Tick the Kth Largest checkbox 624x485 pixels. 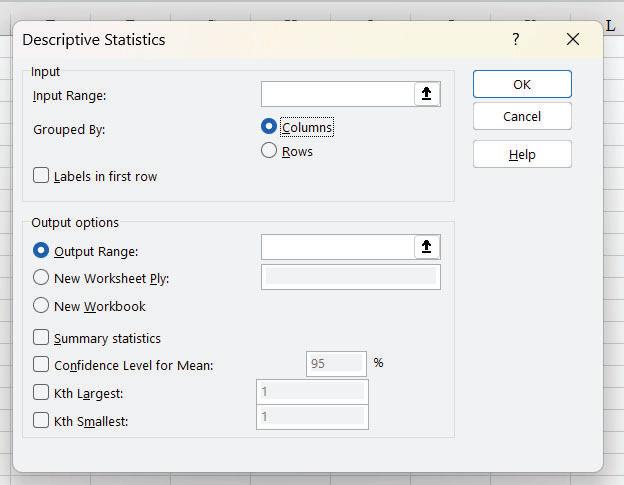[41, 393]
